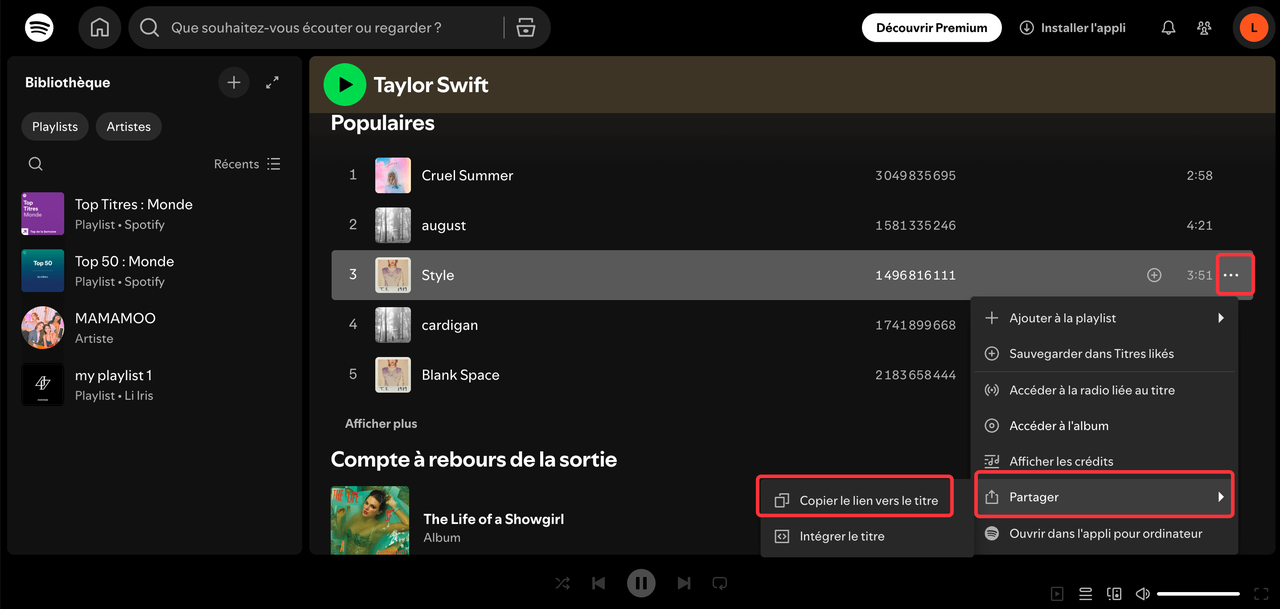Click the Découvrir Premium button

coord(932,28)
